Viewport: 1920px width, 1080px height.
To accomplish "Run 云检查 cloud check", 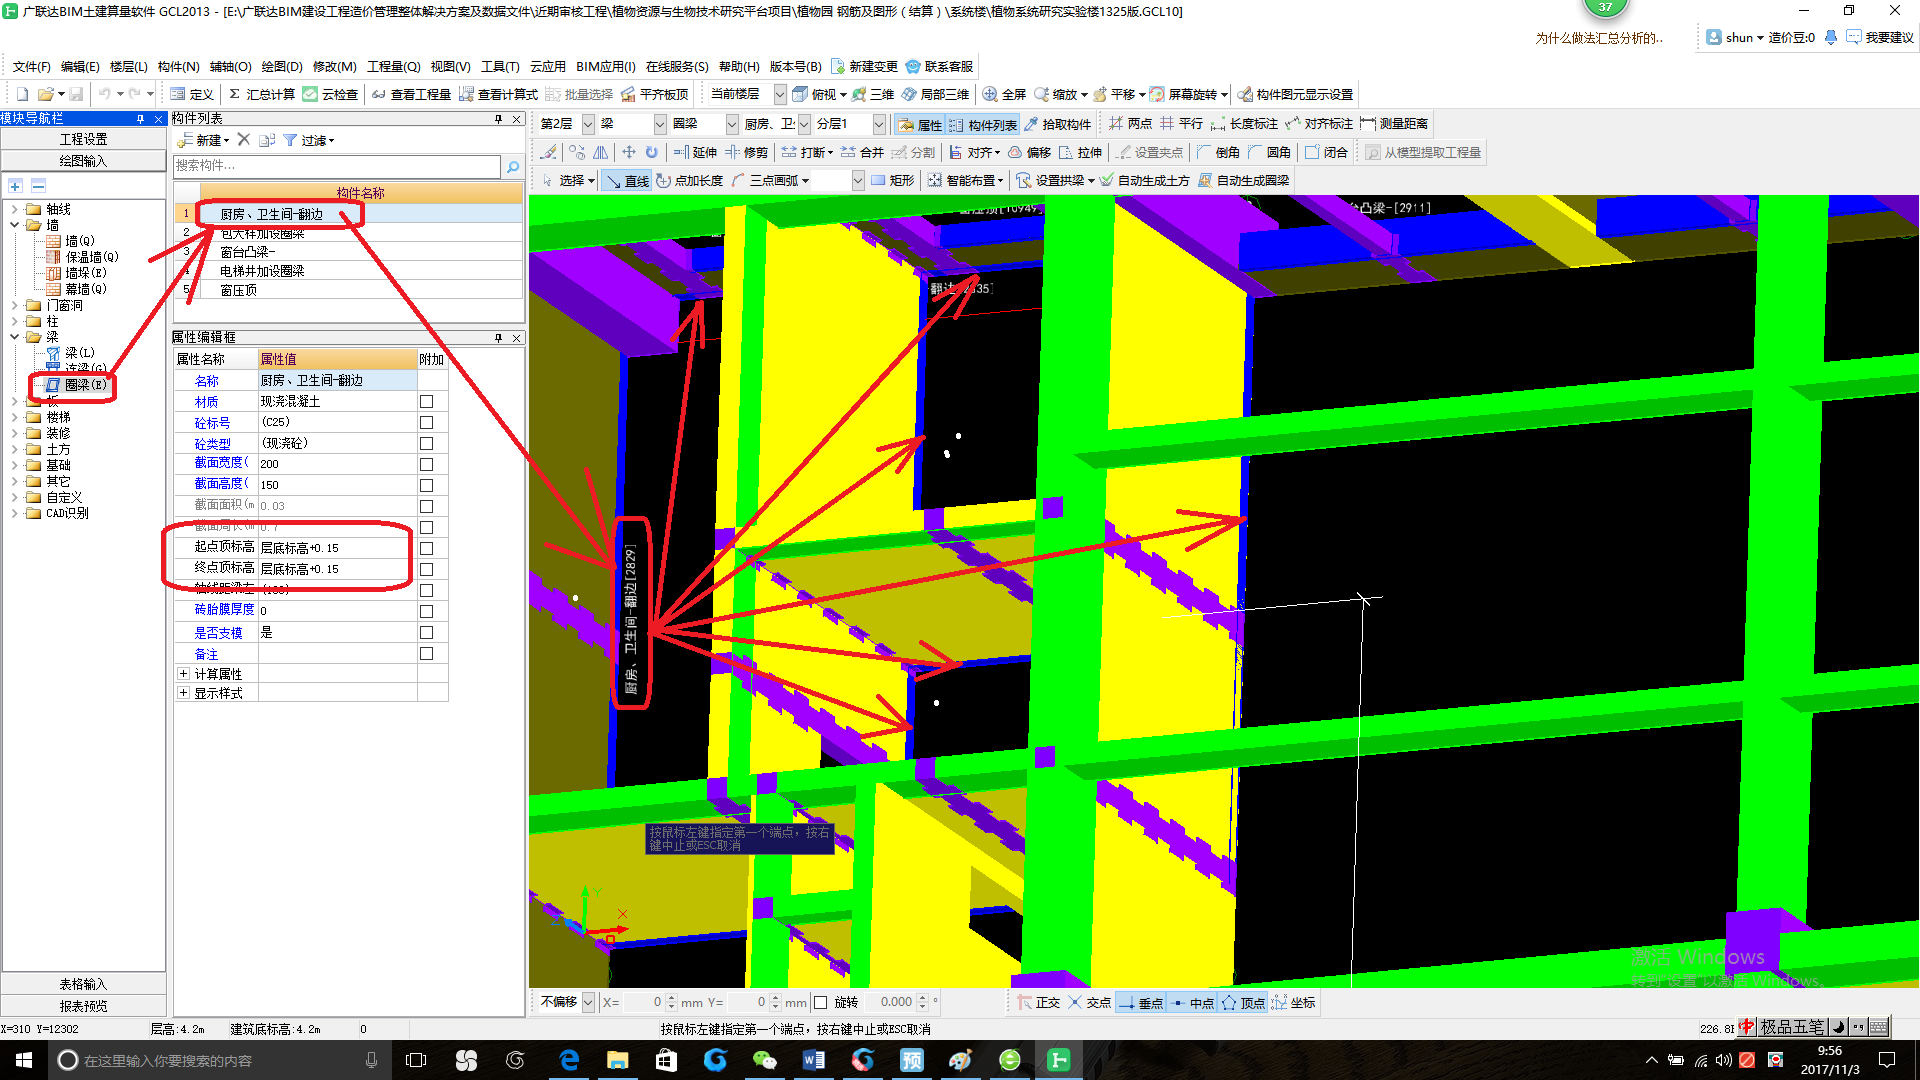I will click(331, 94).
